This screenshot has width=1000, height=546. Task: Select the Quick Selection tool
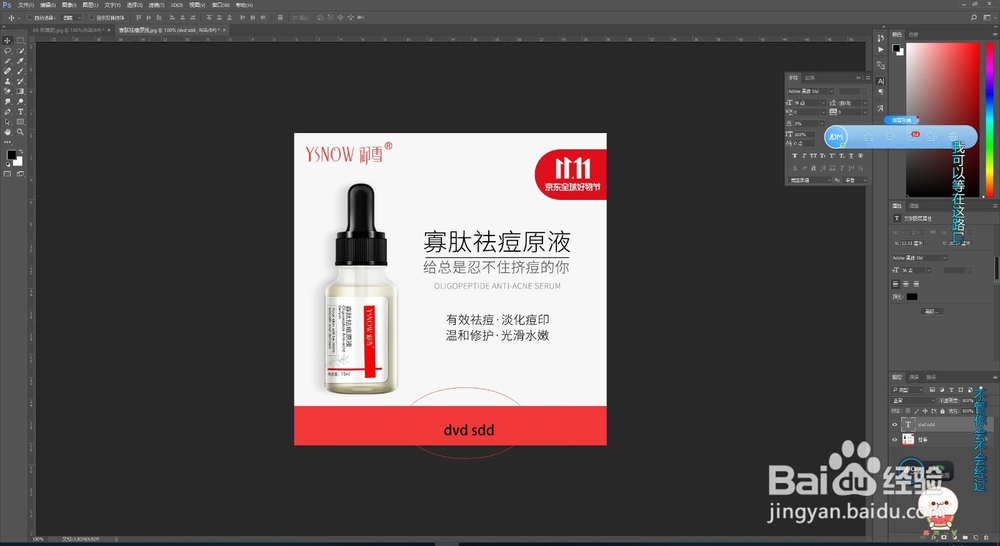(x=20, y=51)
